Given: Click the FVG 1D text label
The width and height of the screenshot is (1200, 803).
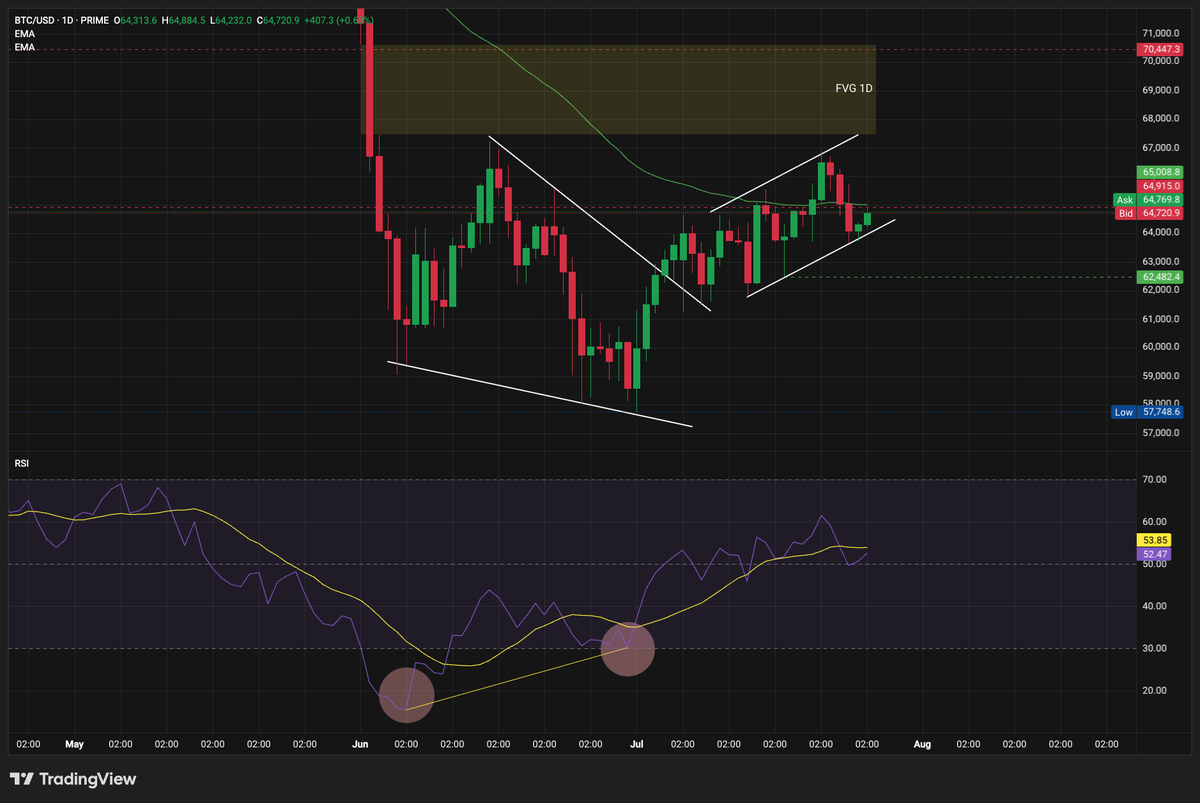Looking at the screenshot, I should (854, 88).
